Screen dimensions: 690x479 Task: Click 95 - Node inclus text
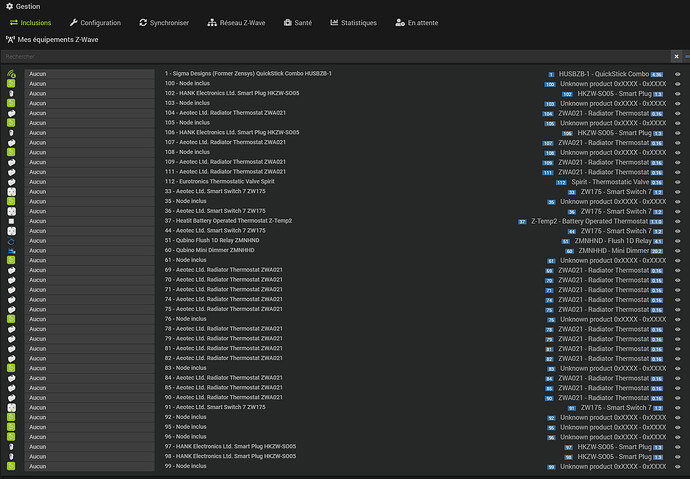(x=185, y=427)
